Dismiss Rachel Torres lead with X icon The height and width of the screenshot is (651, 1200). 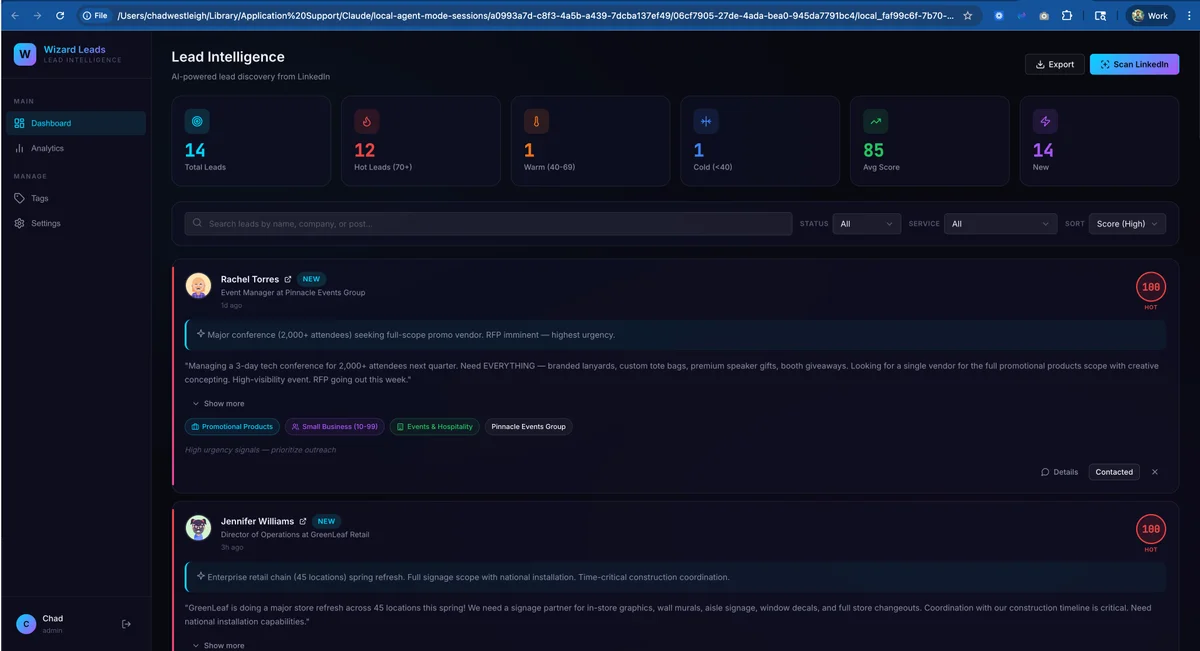tap(1155, 472)
